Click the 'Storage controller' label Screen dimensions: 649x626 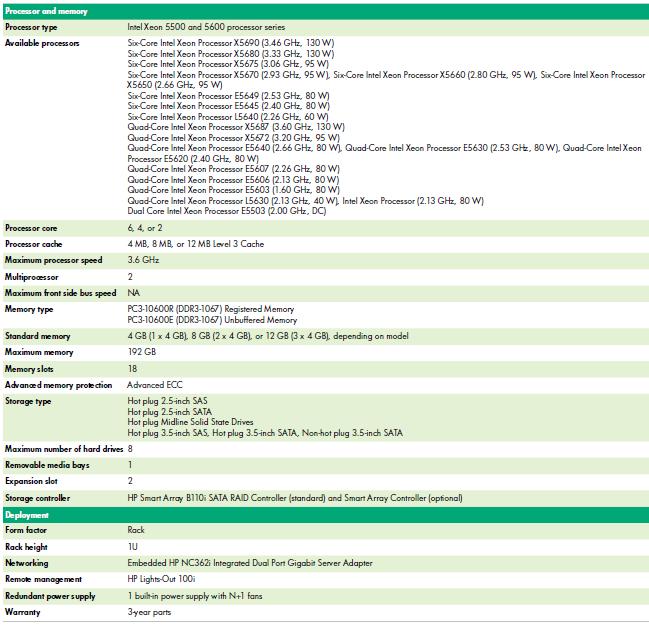(37, 498)
